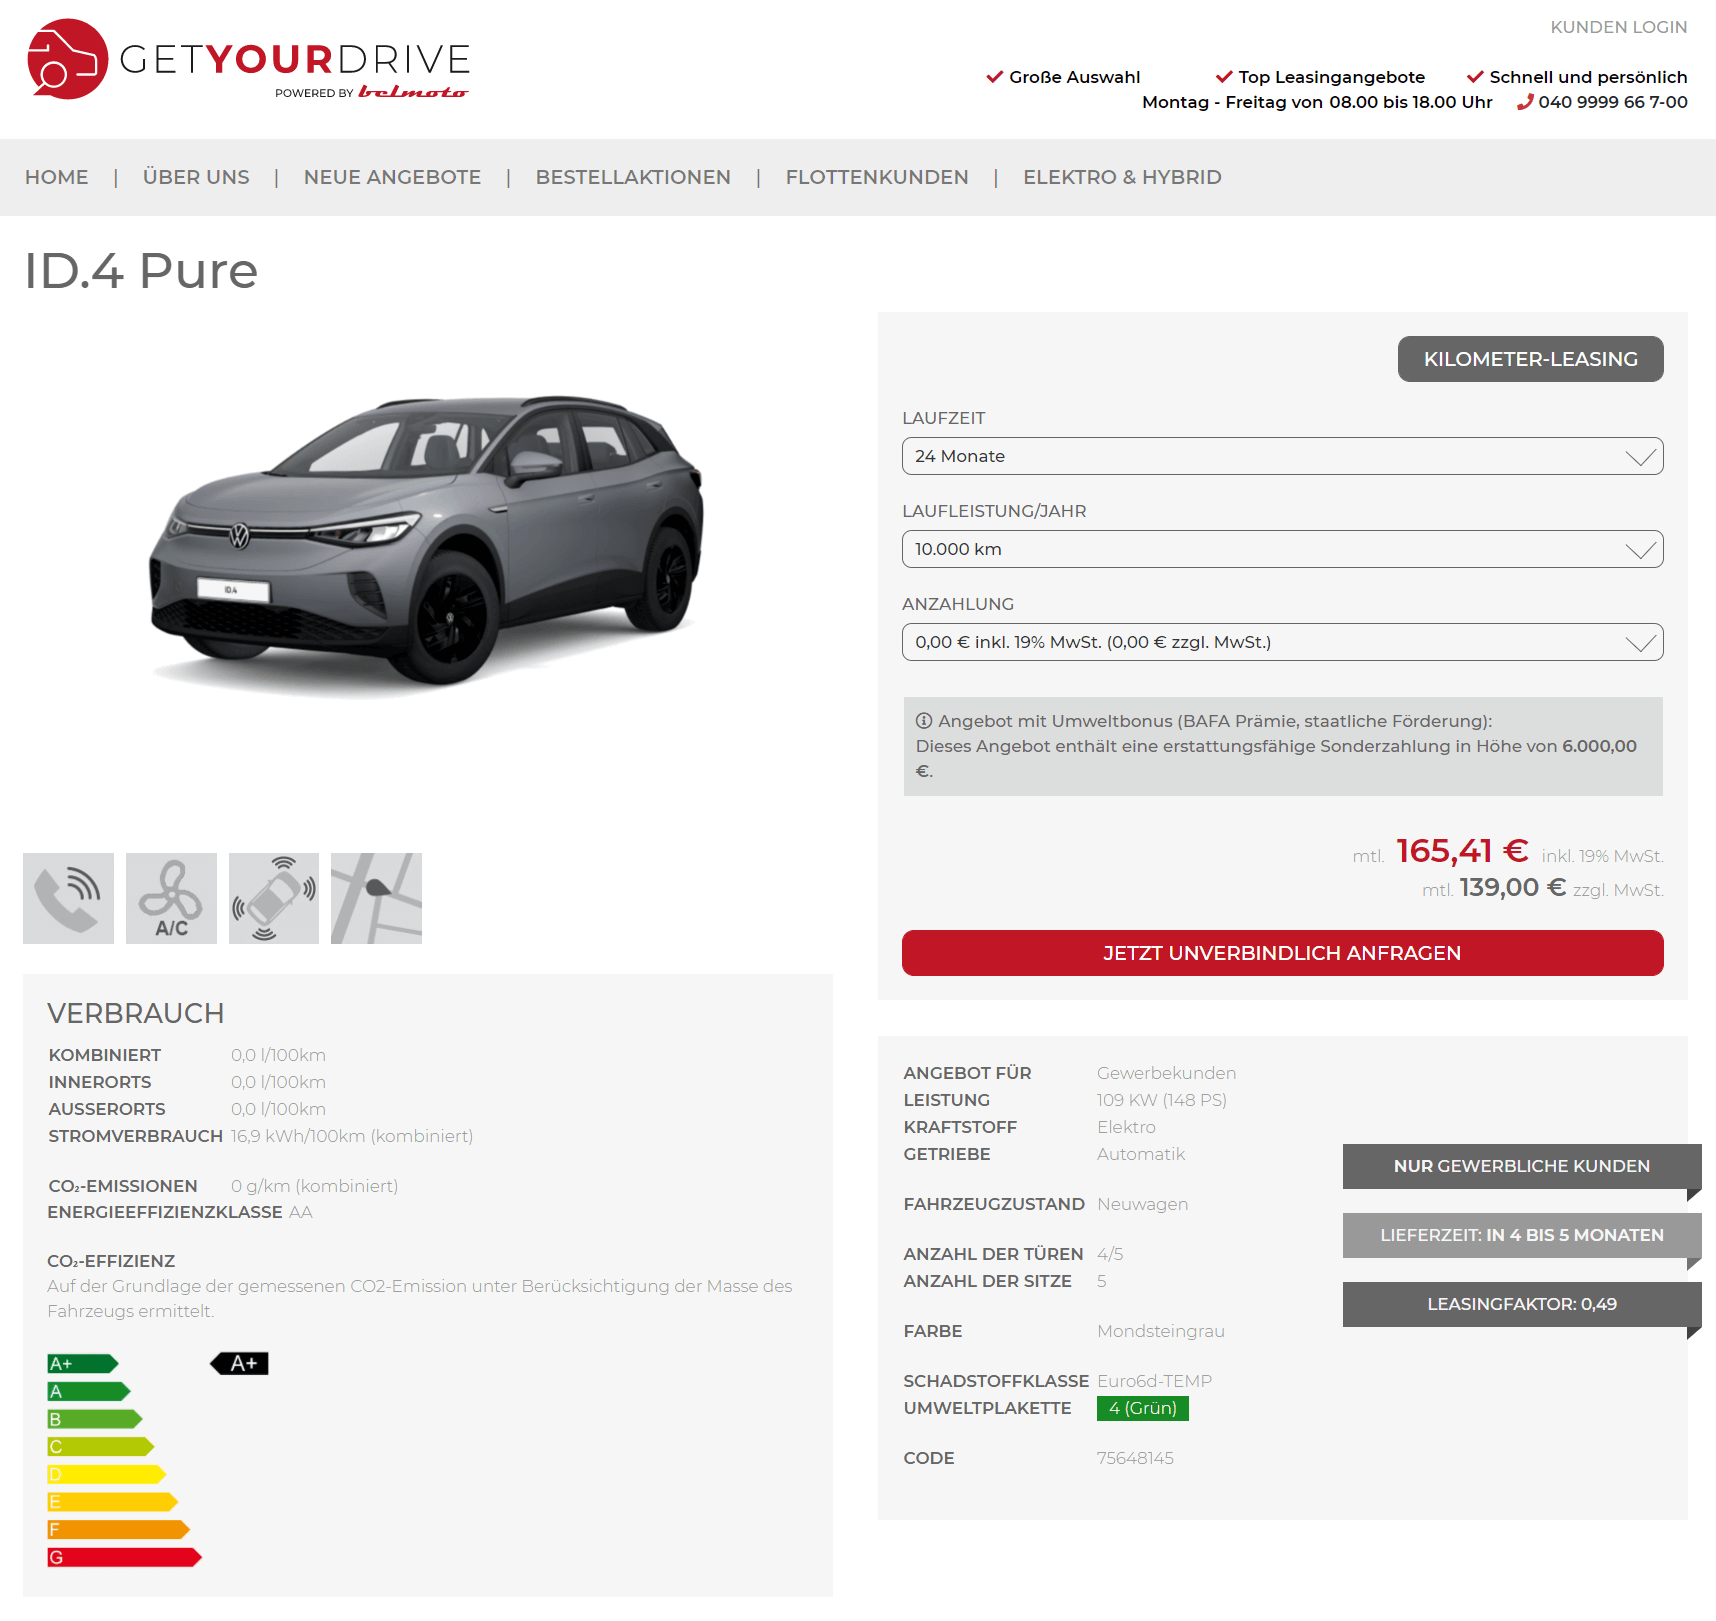Open the NEUE ANGEBOTE menu item
Screen dimensions: 1716x1621
coord(392,177)
